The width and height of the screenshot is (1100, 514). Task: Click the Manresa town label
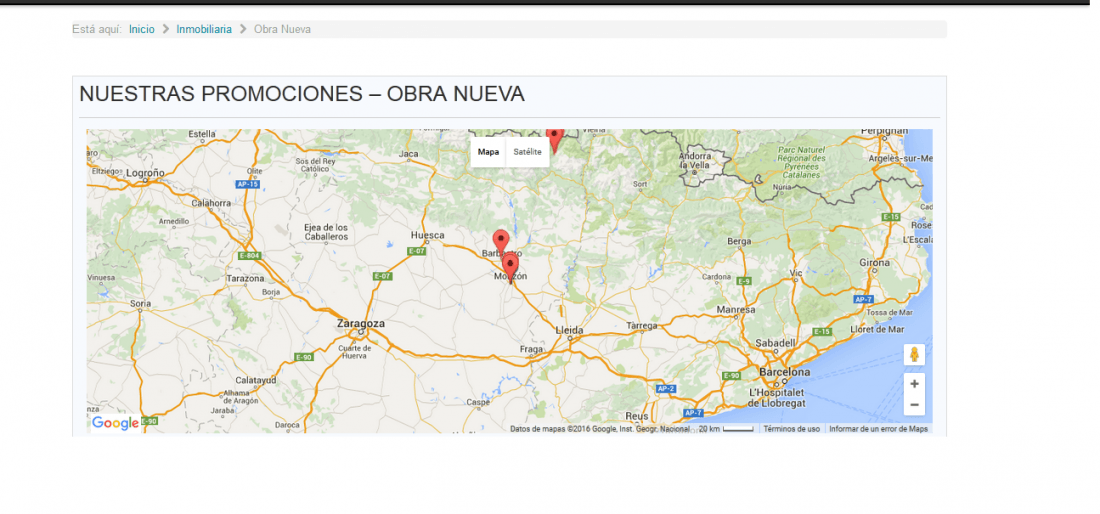pos(736,309)
